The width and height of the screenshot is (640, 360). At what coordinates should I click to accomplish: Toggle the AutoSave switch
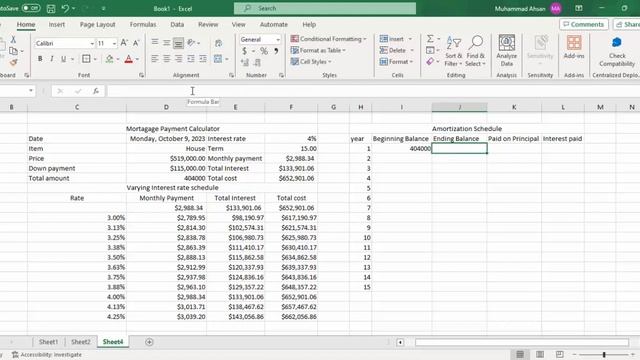(31, 8)
